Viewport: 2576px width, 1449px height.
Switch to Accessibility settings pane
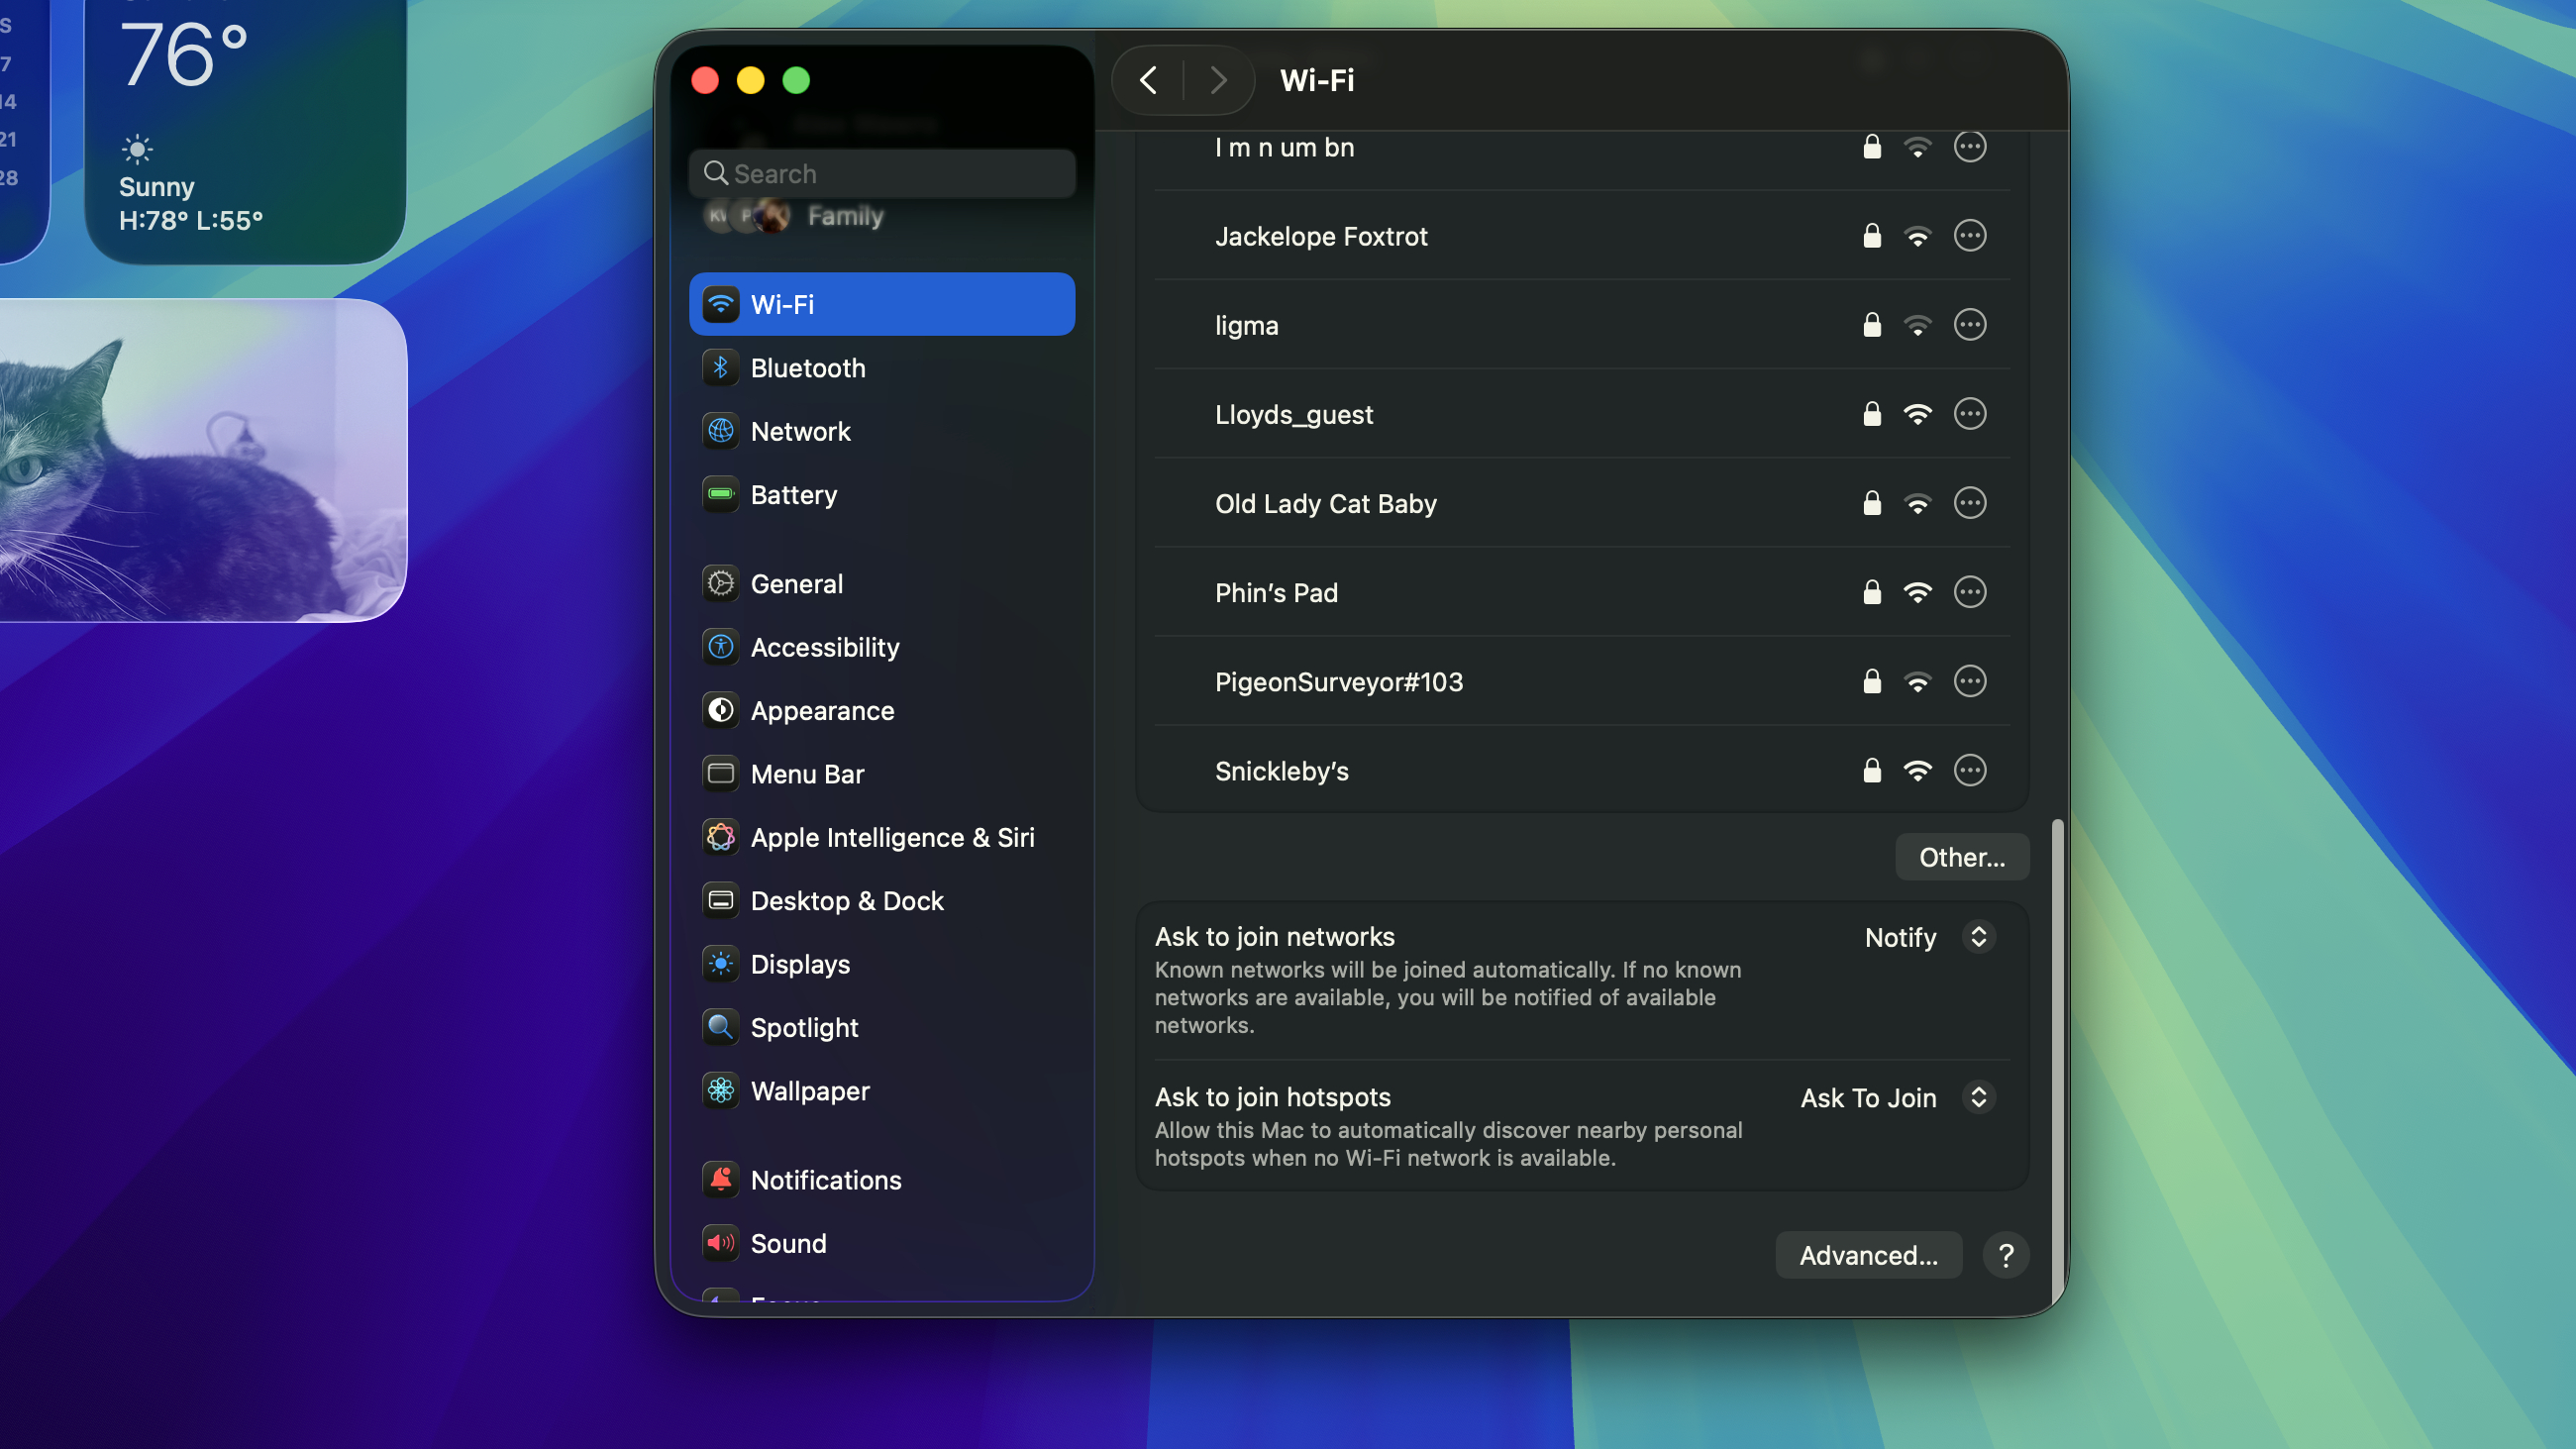click(x=824, y=647)
